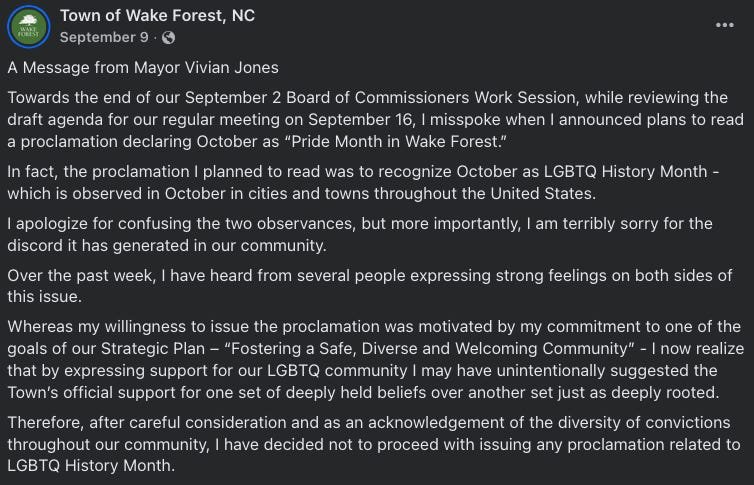
Task: Open the Town of Wake Forest, NC page
Action: 157,16
